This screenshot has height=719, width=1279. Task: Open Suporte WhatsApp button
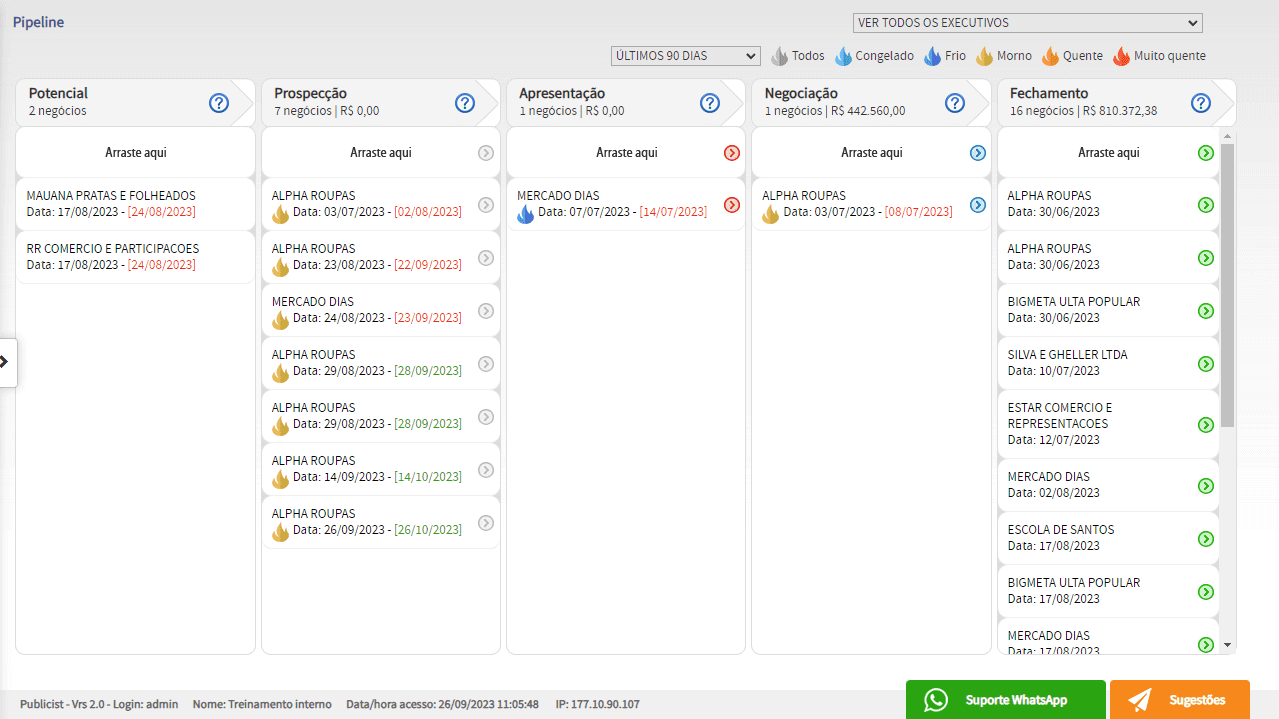point(1005,700)
